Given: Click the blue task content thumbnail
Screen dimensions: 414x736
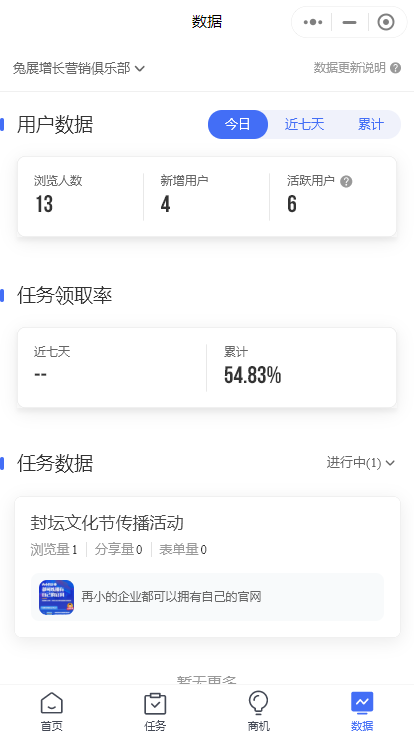Looking at the screenshot, I should click(x=56, y=597).
